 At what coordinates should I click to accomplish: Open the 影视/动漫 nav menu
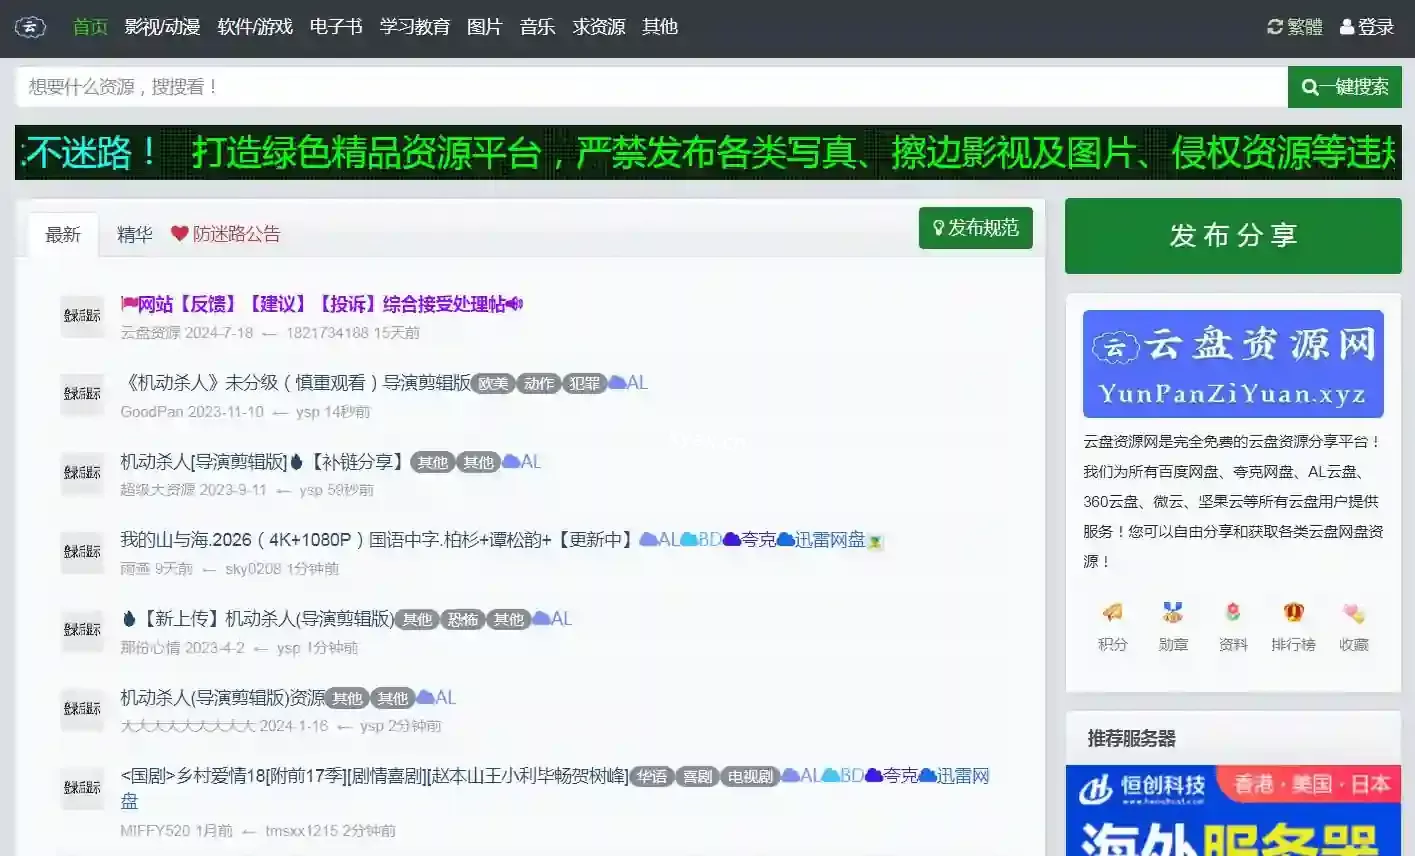coord(162,27)
